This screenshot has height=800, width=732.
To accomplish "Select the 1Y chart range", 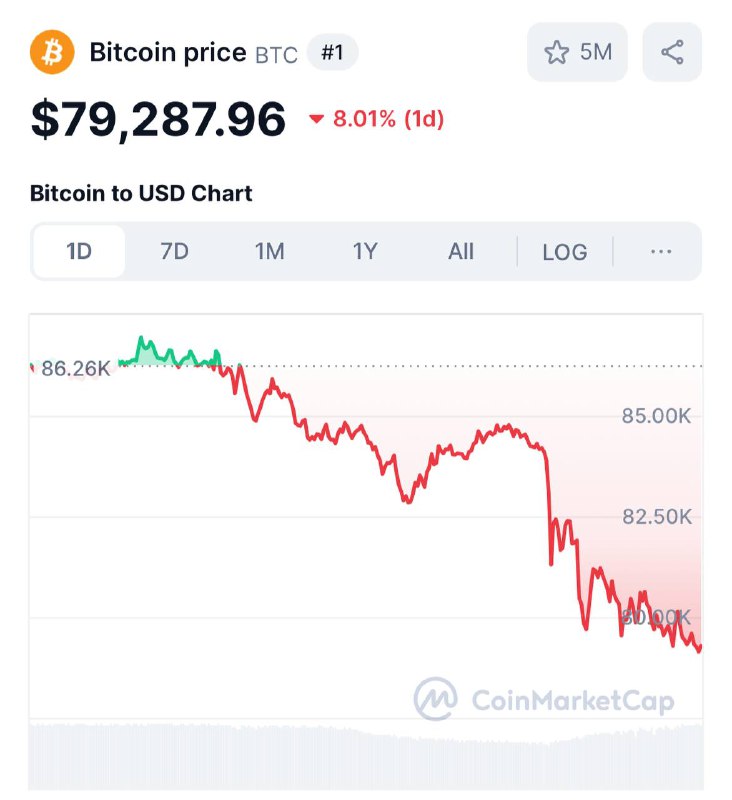I will pos(365,252).
